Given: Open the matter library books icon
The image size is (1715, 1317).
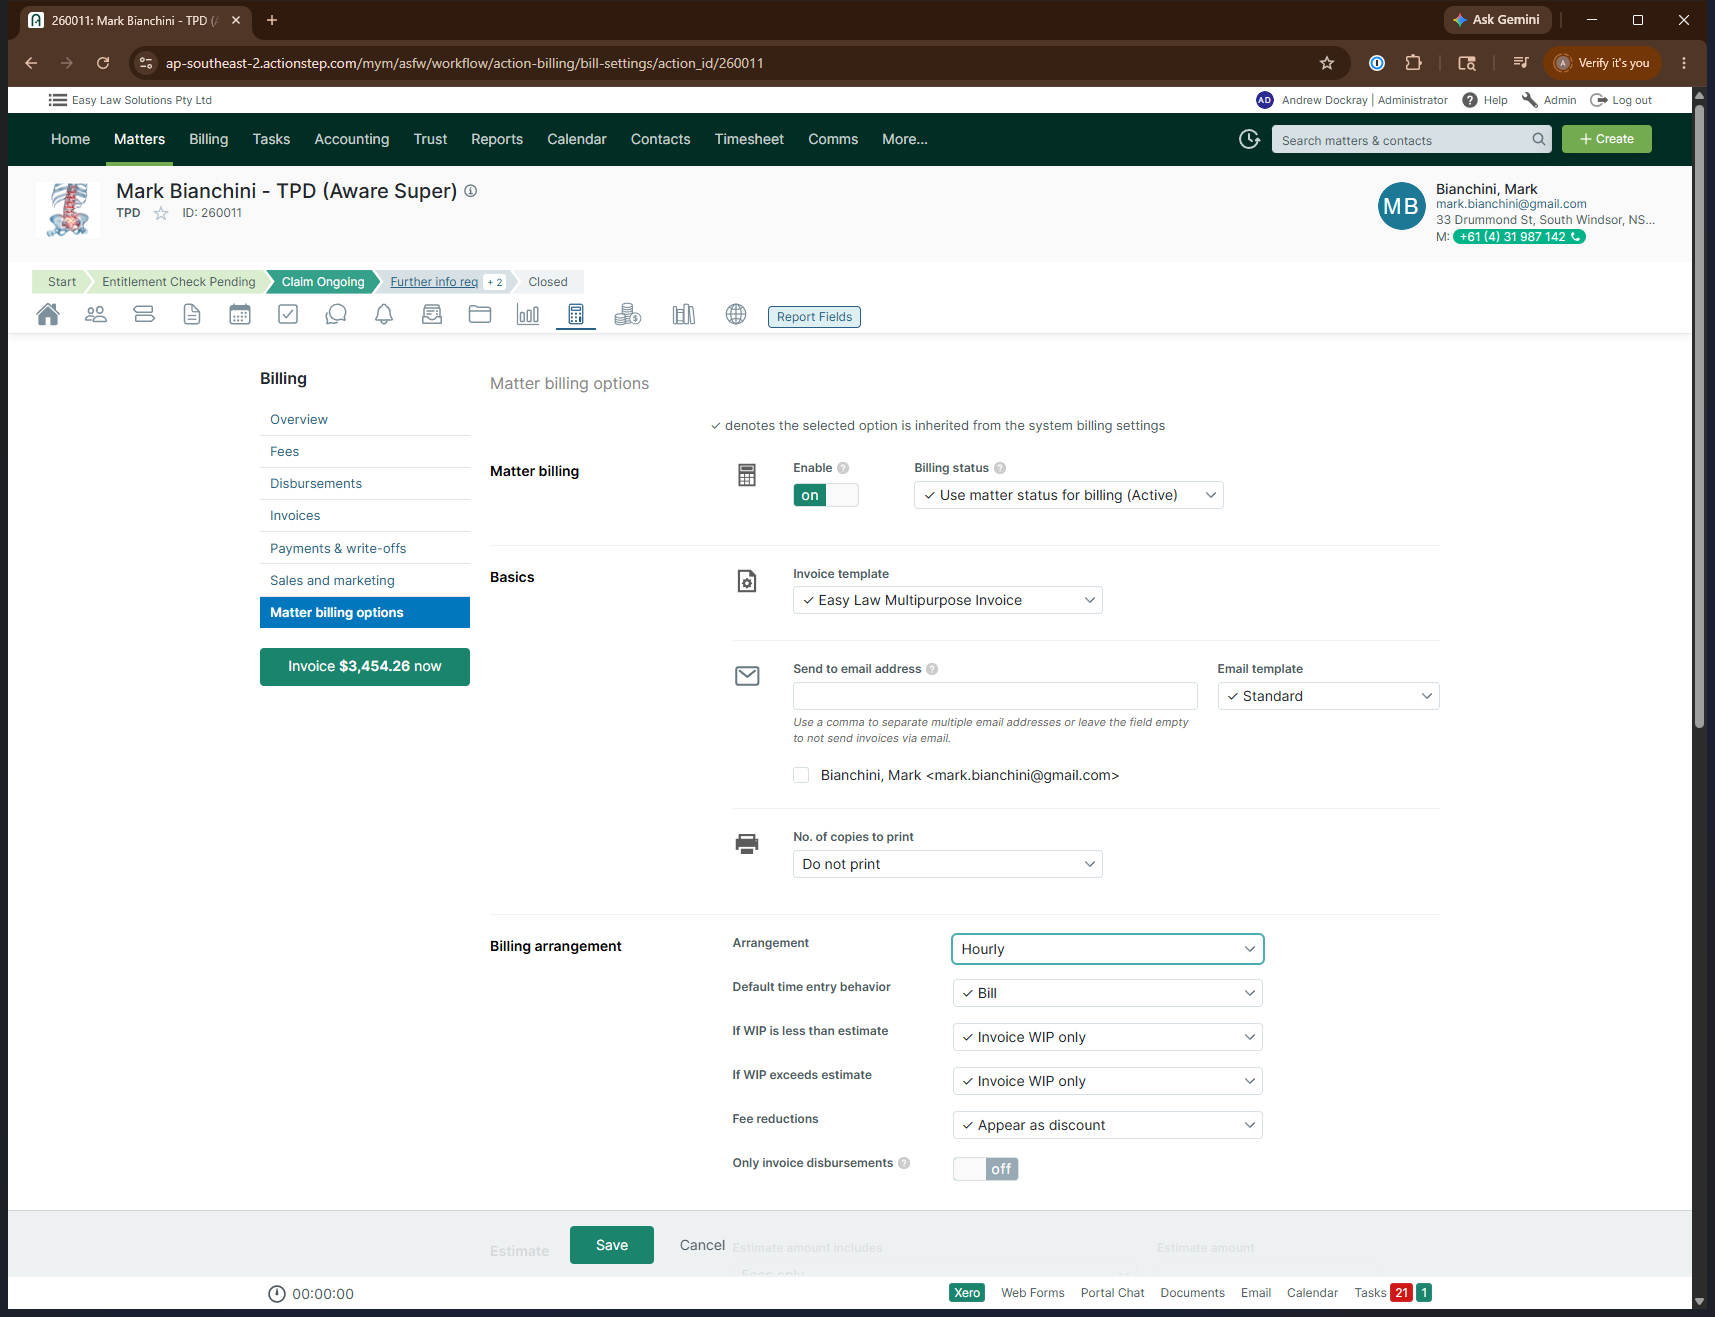Looking at the screenshot, I should pos(684,315).
